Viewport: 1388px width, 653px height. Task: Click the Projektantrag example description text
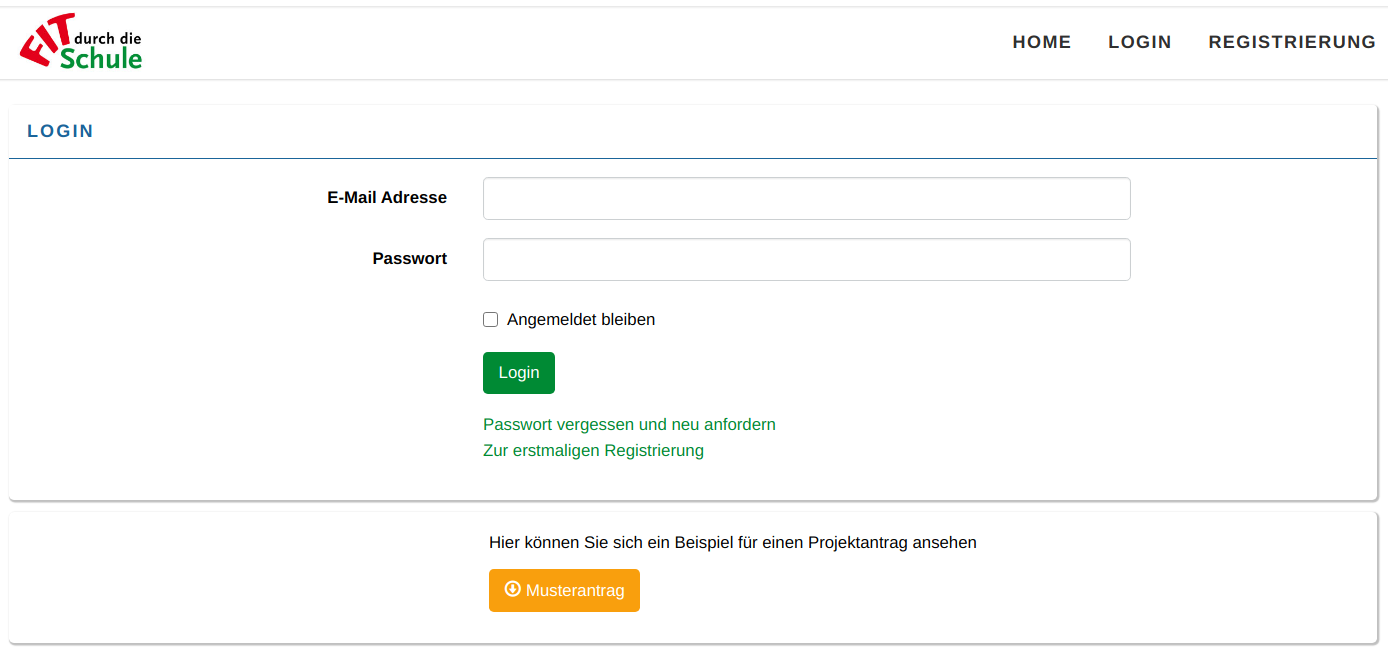coord(732,542)
